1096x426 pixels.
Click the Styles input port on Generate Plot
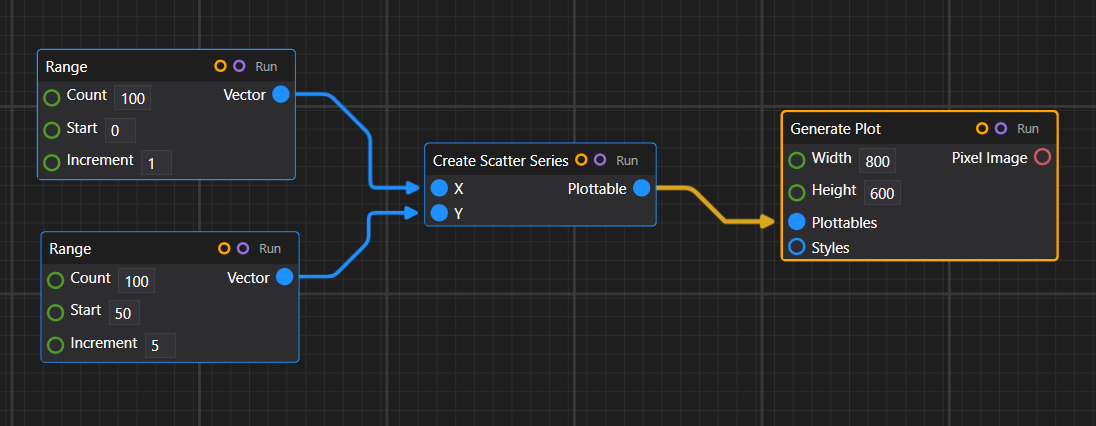click(797, 246)
